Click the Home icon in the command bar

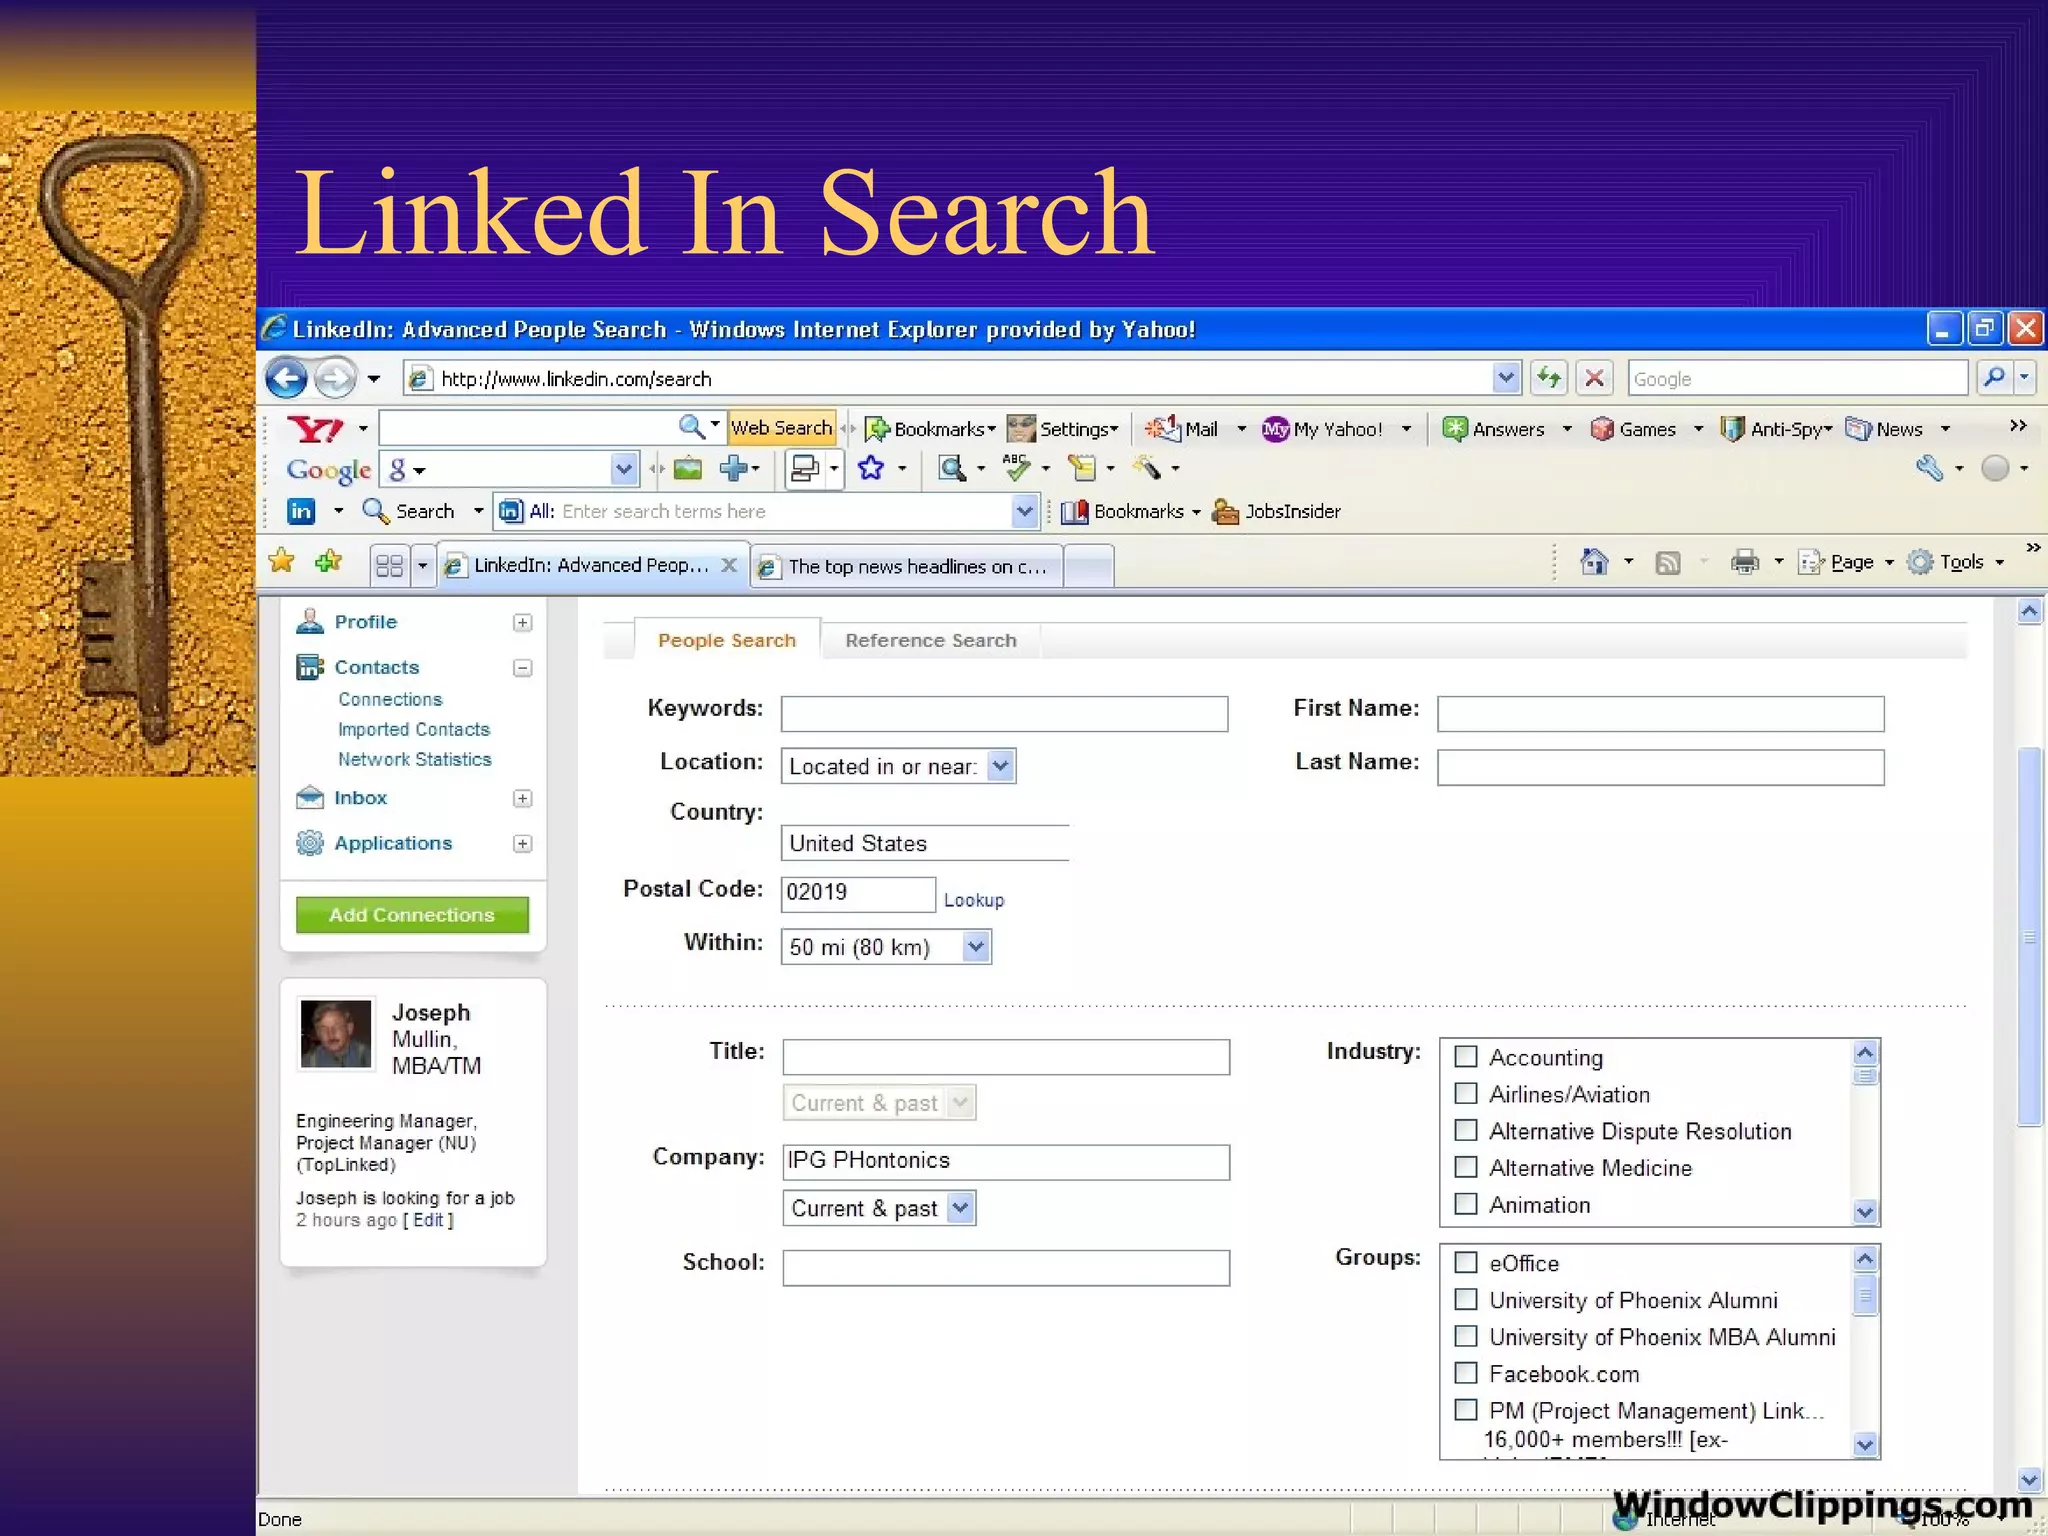click(x=1594, y=562)
